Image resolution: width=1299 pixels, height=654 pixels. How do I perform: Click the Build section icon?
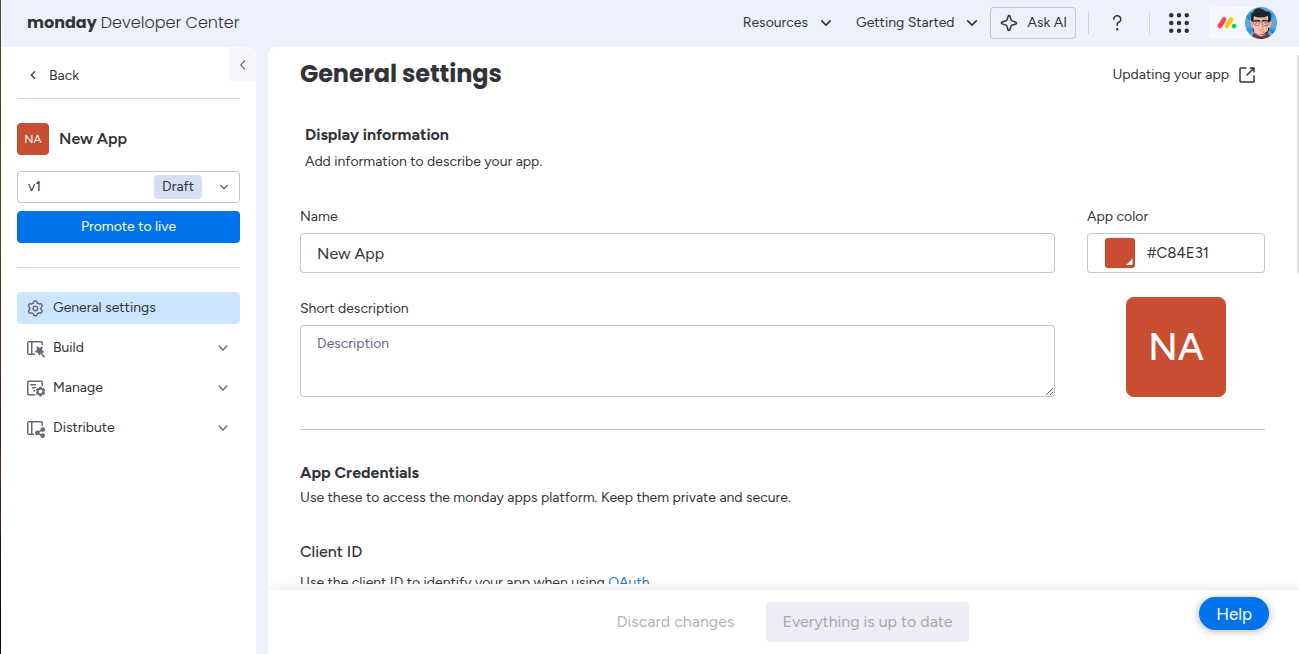pyautogui.click(x=35, y=348)
